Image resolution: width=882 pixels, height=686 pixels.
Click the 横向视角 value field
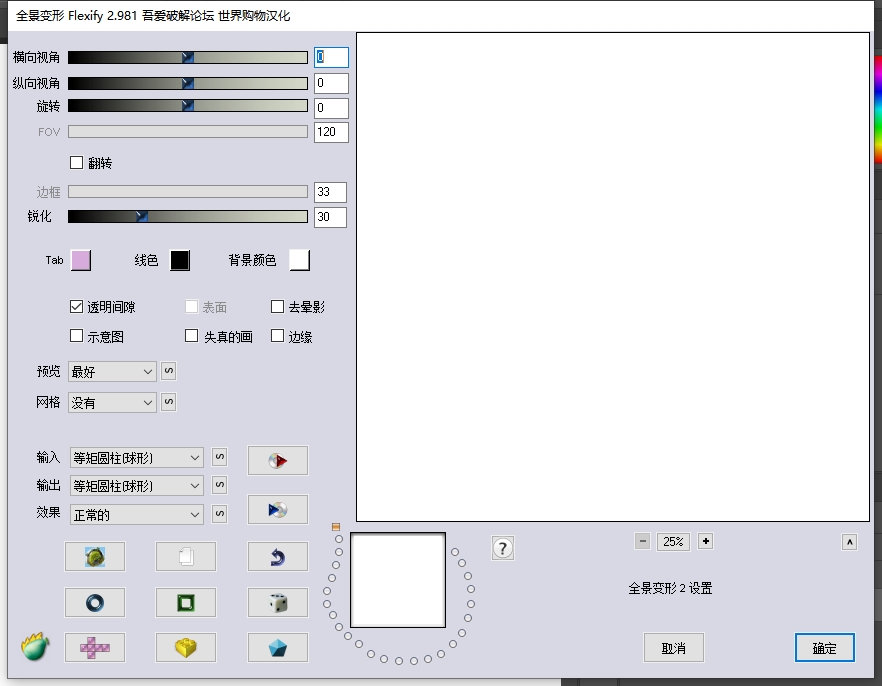point(331,57)
